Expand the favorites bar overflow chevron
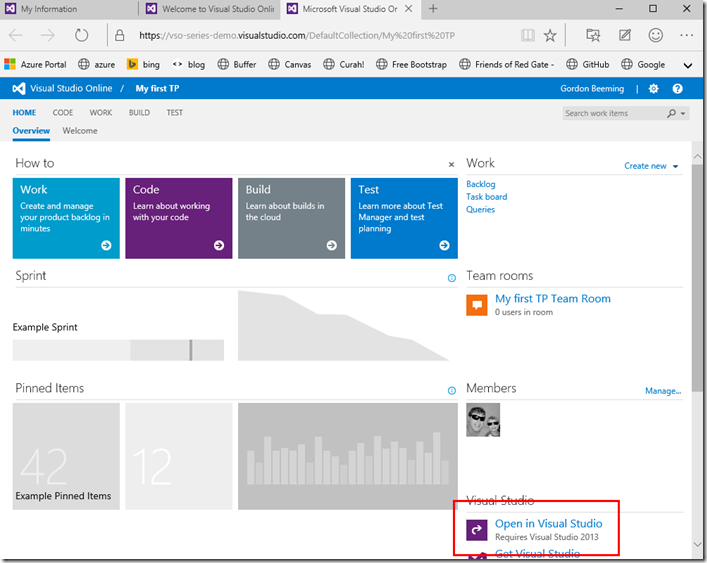Image resolution: width=707 pixels, height=563 pixels. pyautogui.click(x=688, y=65)
